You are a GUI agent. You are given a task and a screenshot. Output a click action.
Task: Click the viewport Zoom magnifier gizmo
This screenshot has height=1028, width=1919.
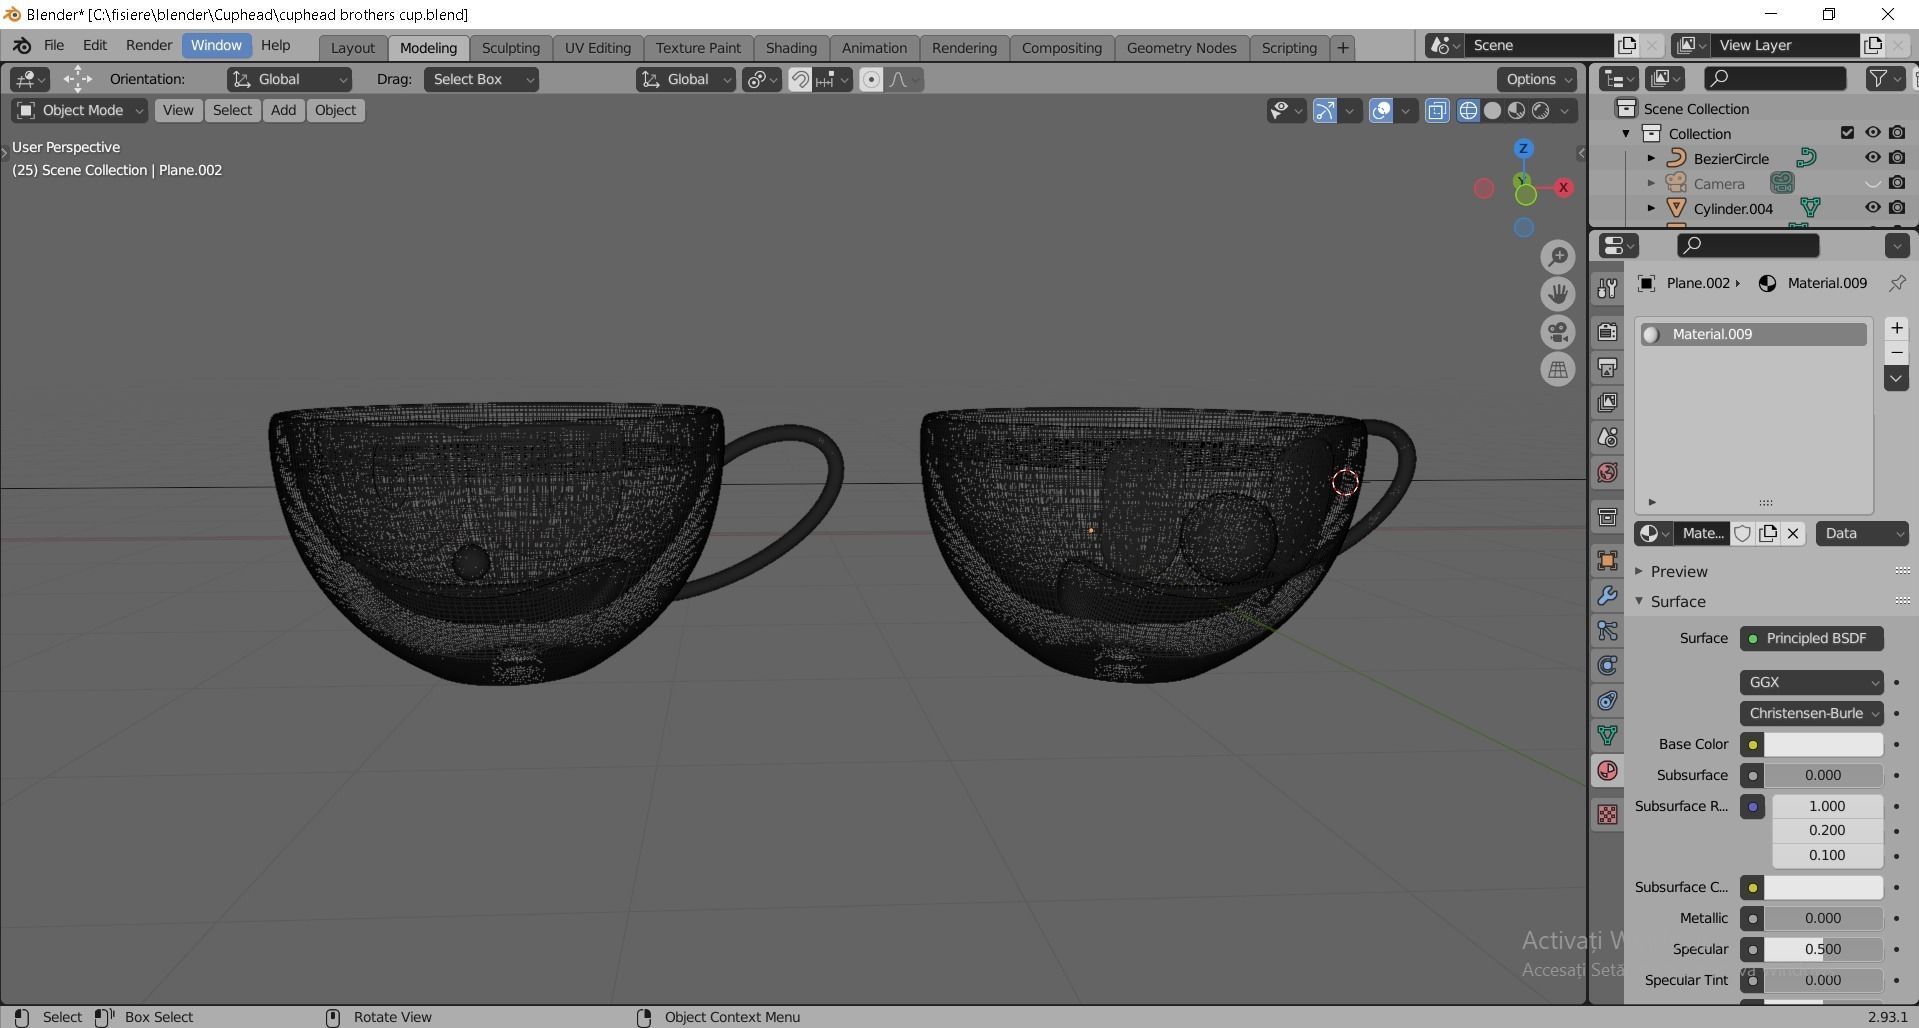1558,257
